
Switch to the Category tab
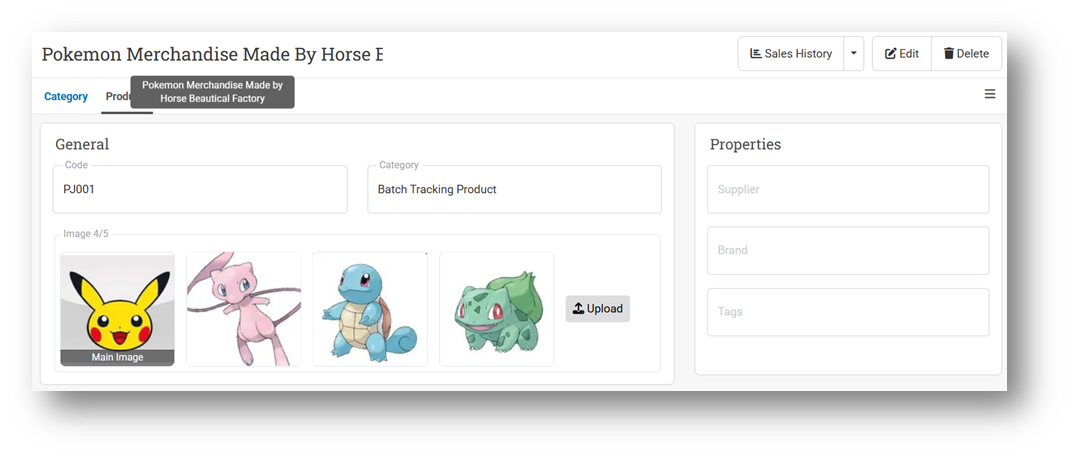[66, 96]
